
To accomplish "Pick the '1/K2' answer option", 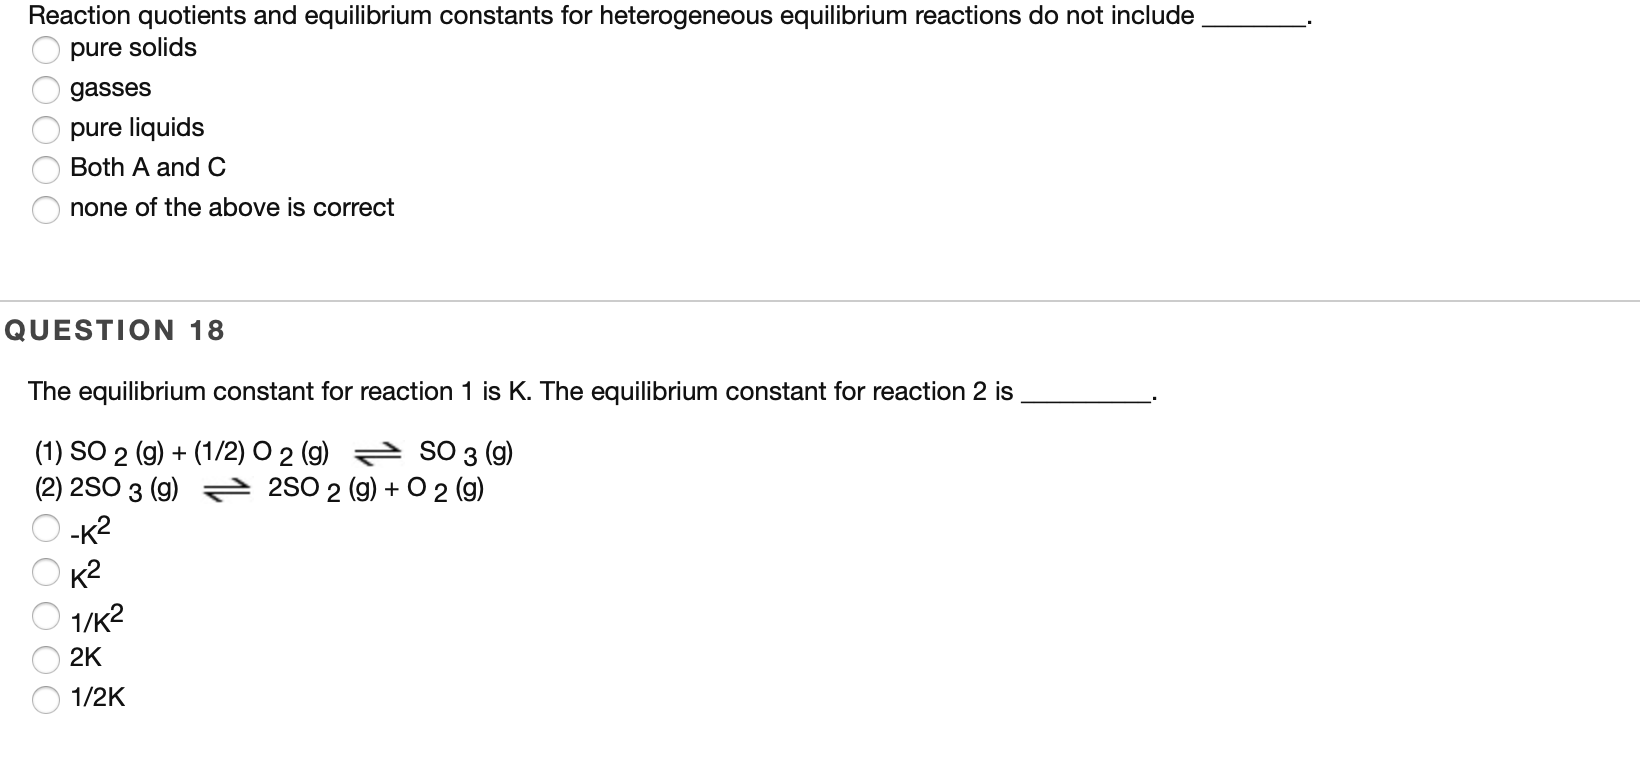I will (46, 617).
